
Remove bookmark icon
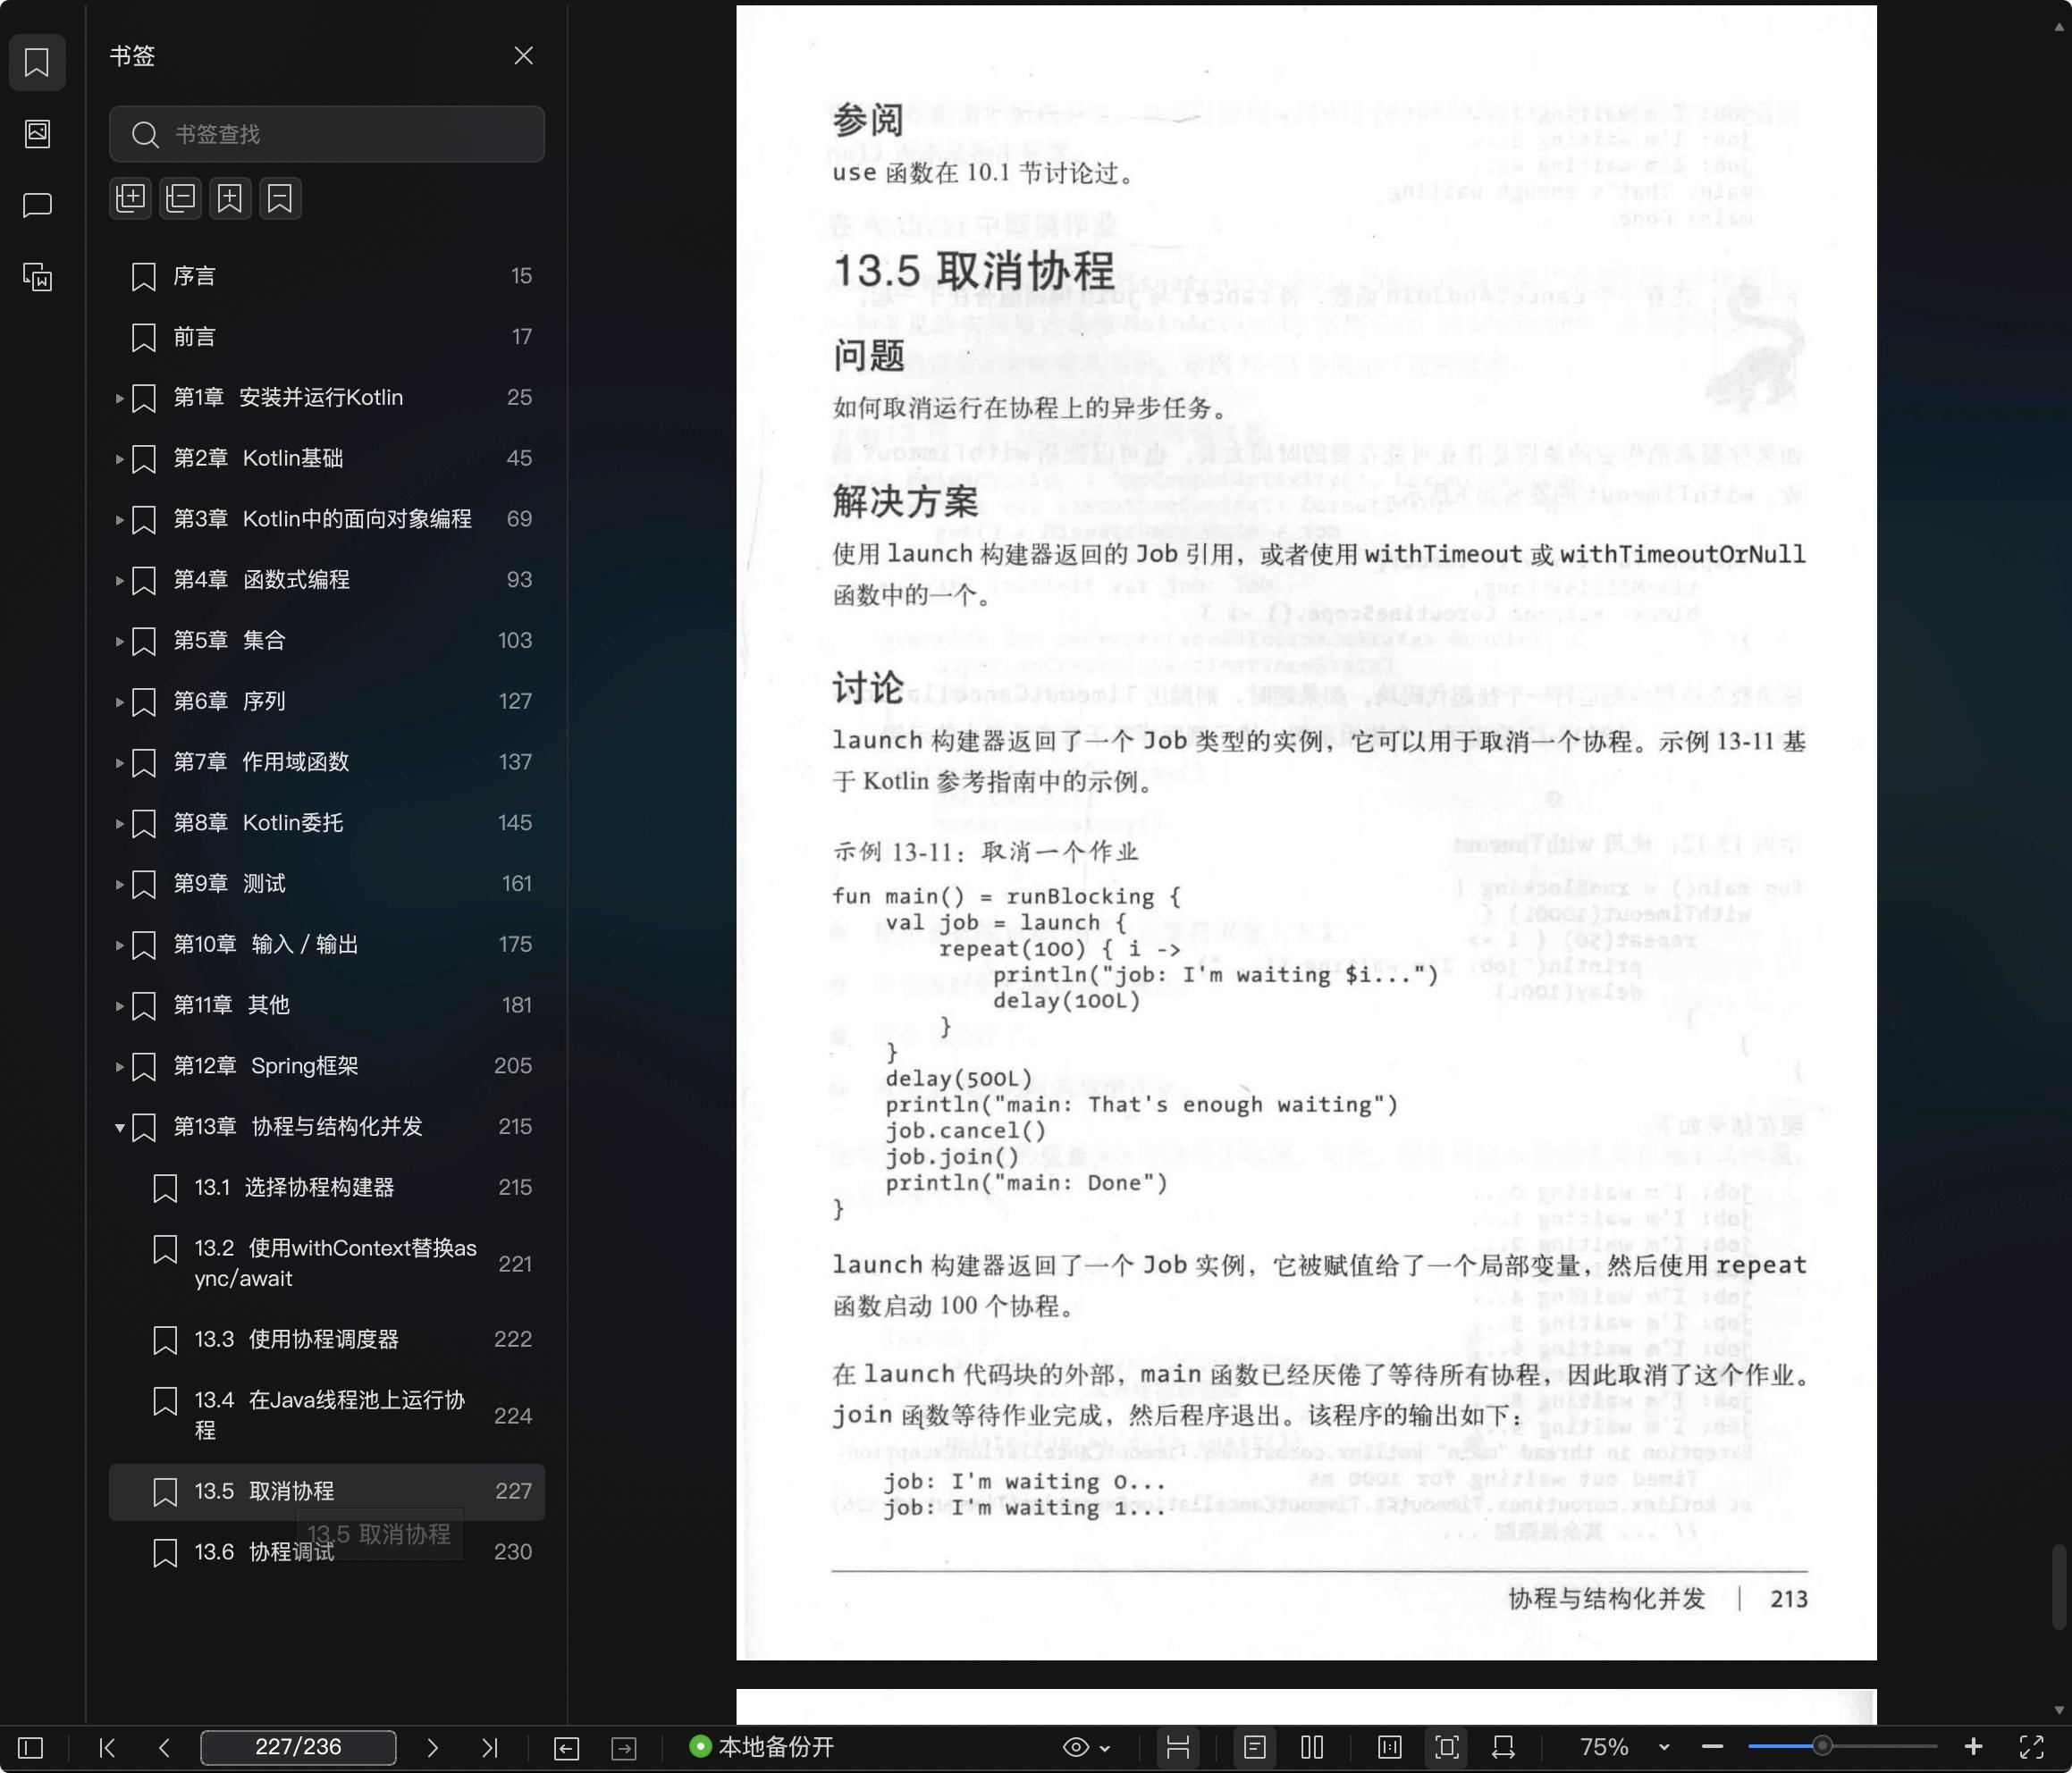[x=280, y=198]
